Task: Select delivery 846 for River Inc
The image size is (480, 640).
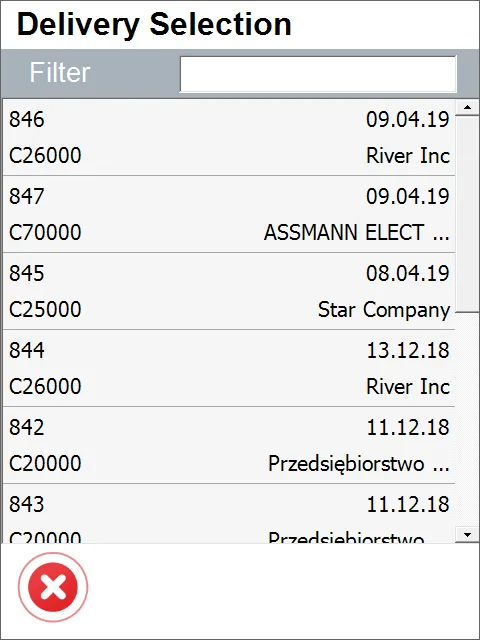Action: click(x=229, y=138)
